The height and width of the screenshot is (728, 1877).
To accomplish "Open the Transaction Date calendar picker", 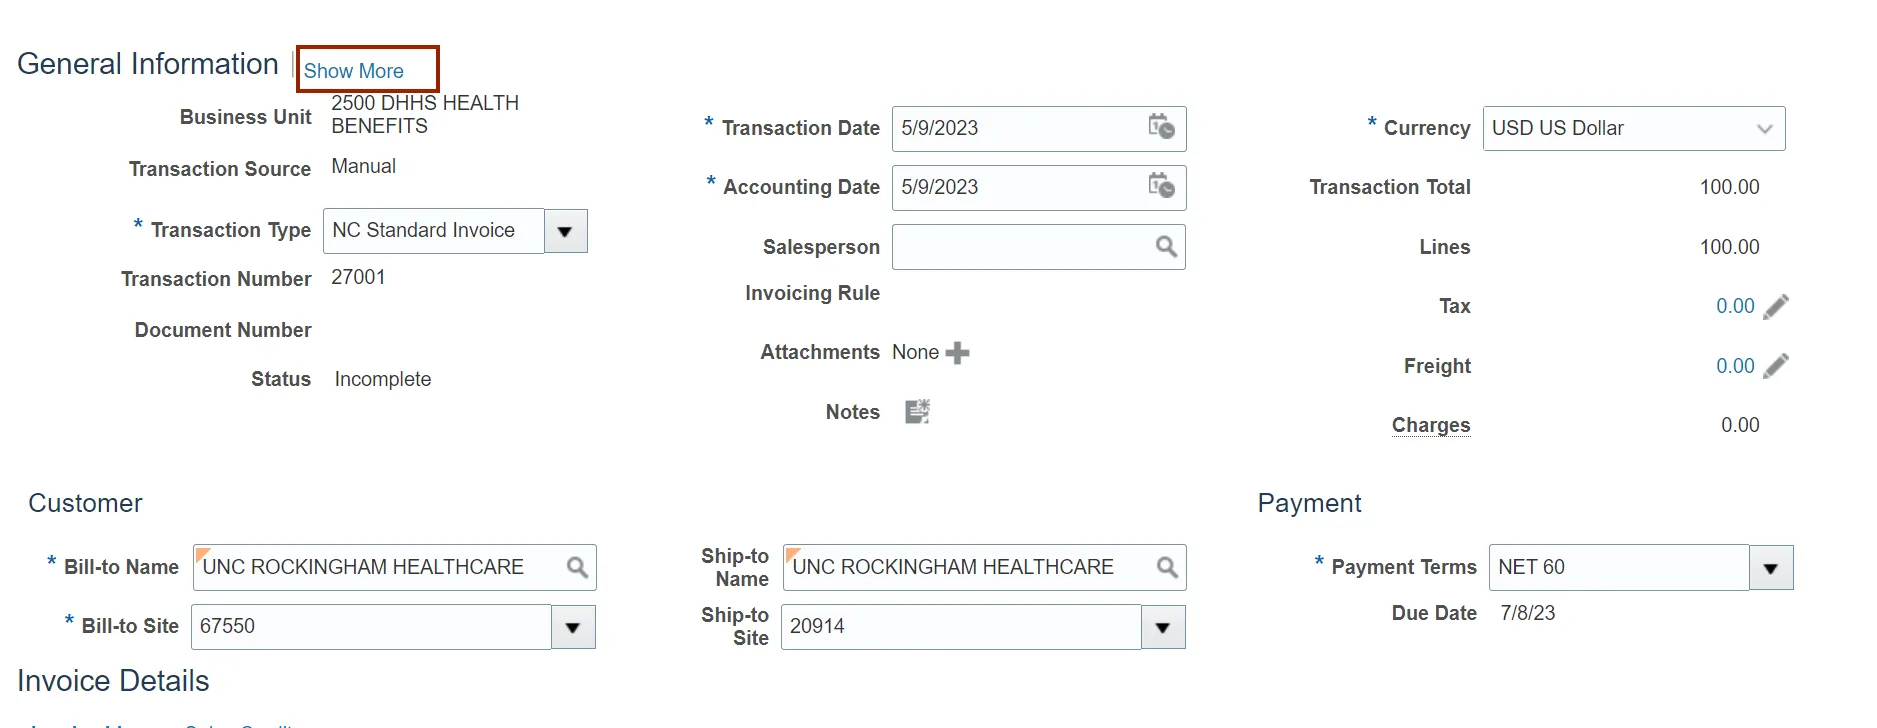I will coord(1161,127).
